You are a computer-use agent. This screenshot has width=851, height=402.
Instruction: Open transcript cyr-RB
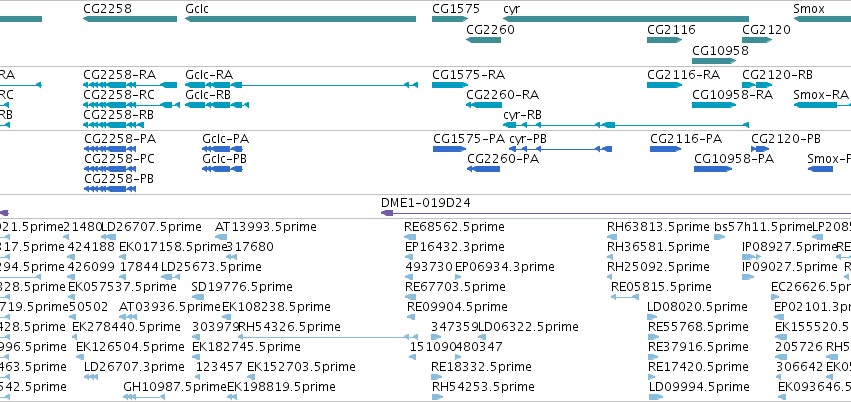pos(522,115)
